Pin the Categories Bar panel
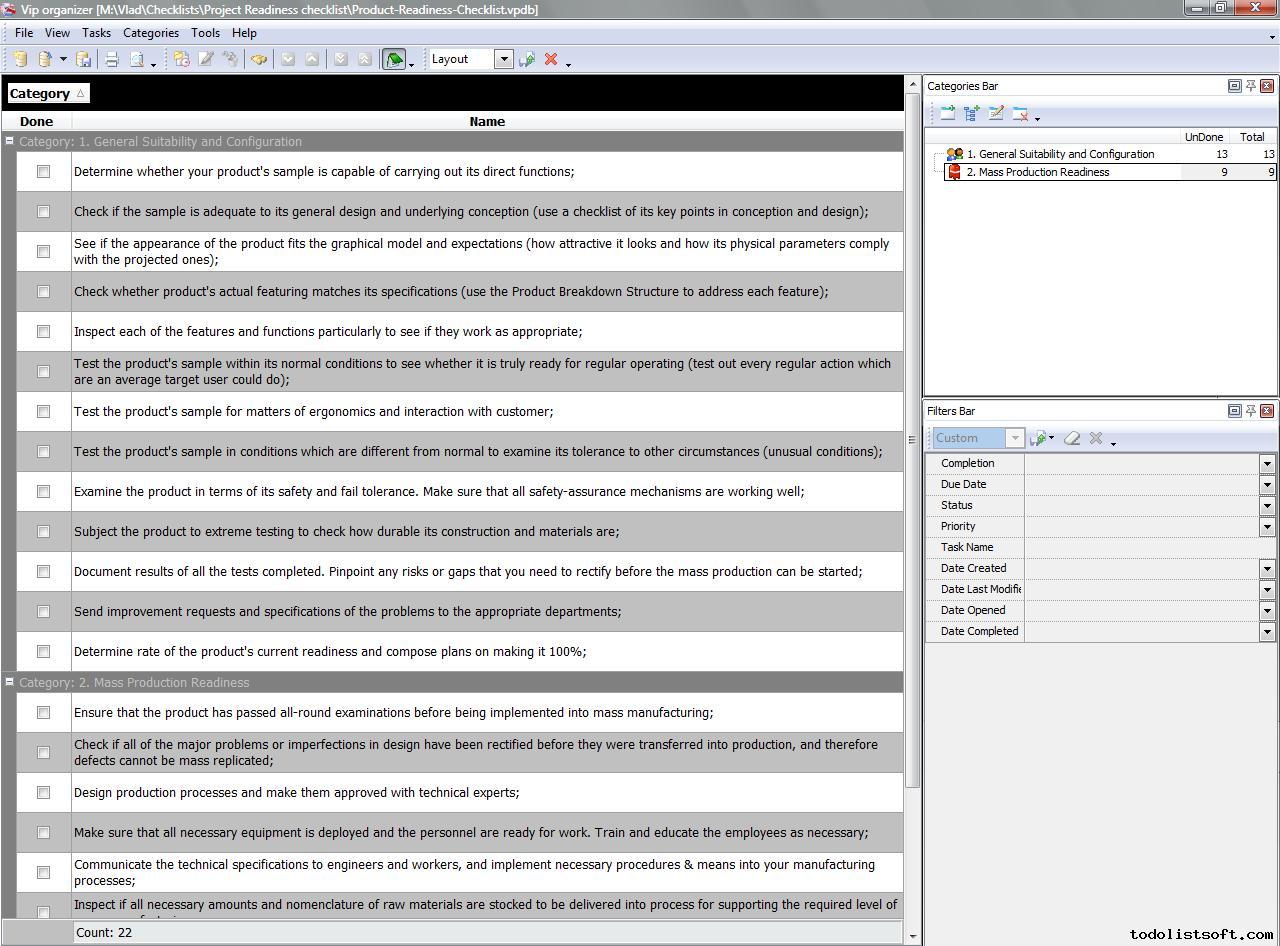The width and height of the screenshot is (1280, 946). tap(1250, 86)
